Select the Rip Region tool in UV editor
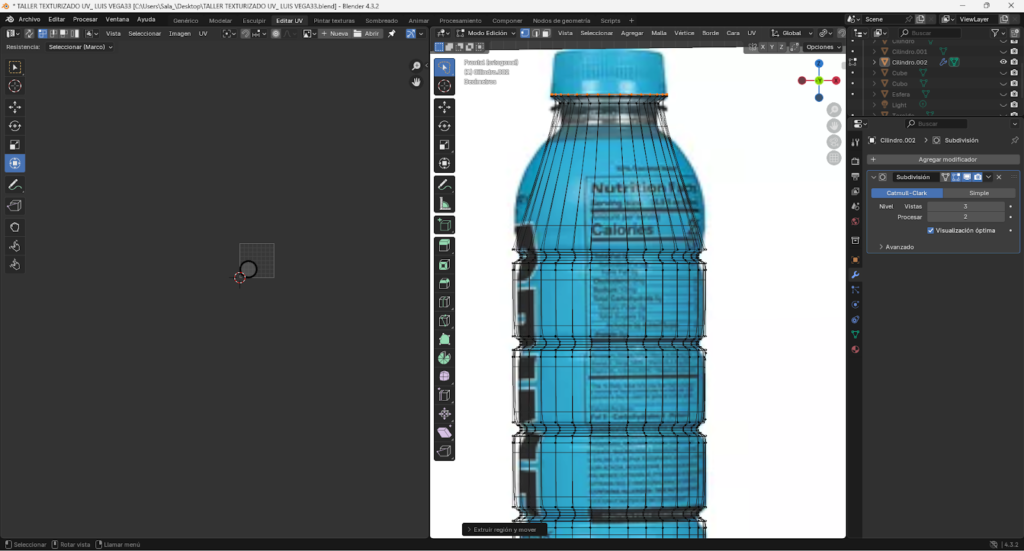Viewport: 1024px width, 551px height. [x=15, y=206]
